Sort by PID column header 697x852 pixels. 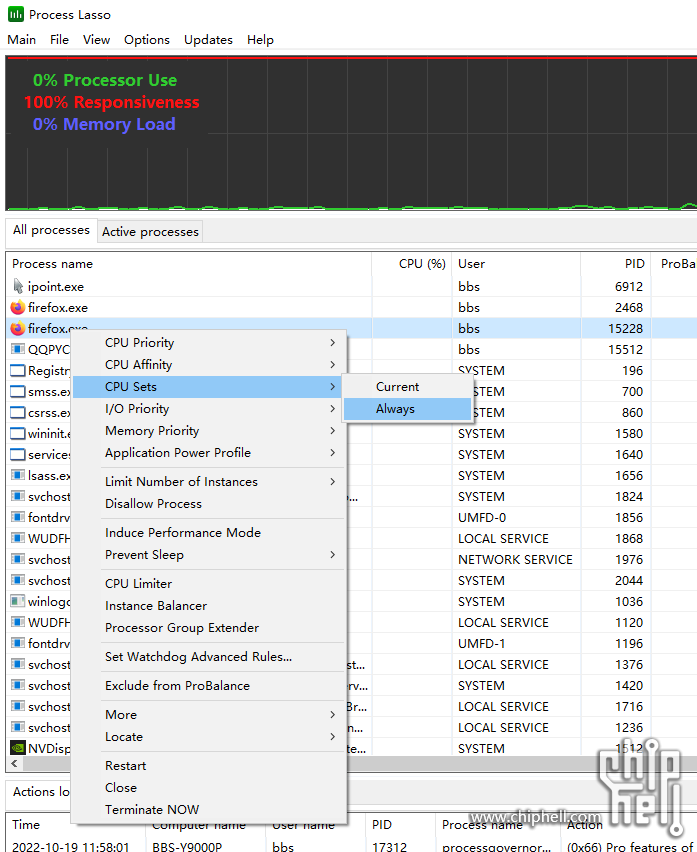coord(616,264)
